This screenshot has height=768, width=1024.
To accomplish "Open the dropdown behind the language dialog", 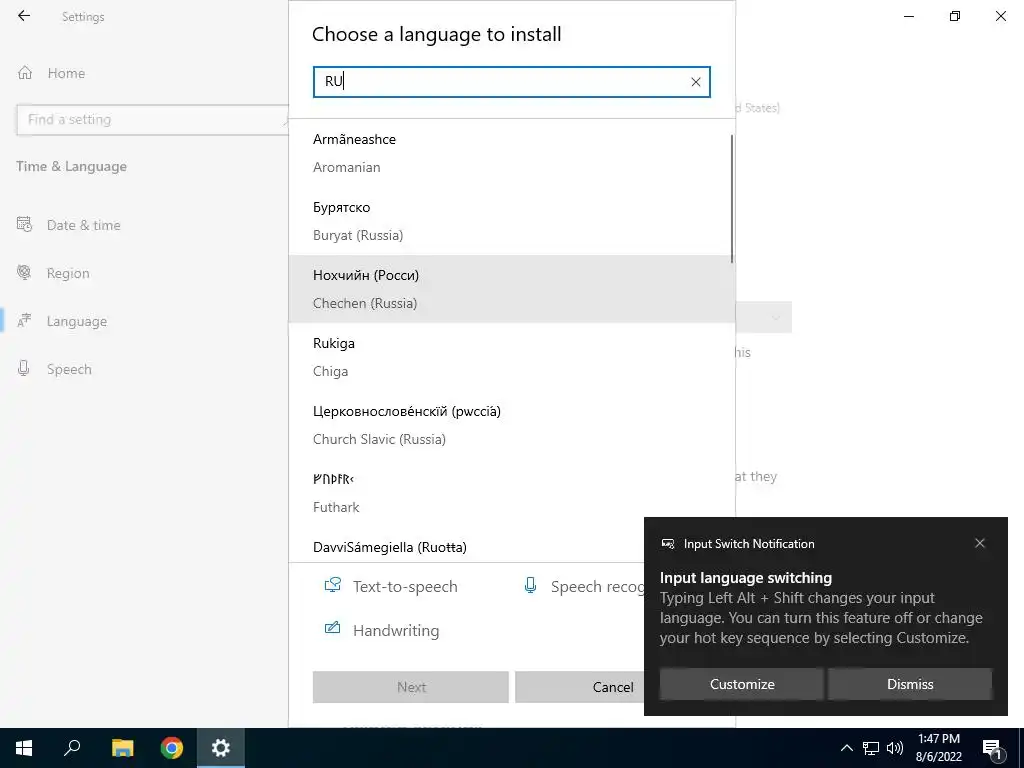I will [764, 317].
